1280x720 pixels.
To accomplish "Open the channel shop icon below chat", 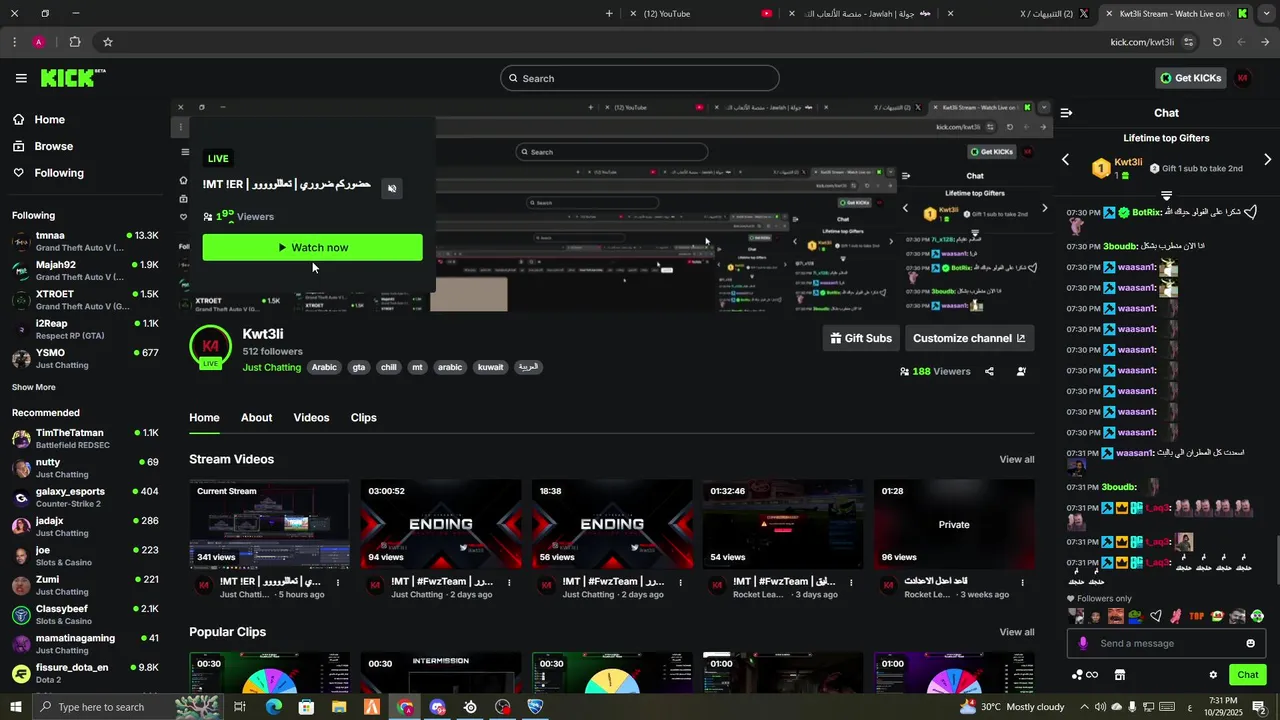I will (x=1120, y=675).
